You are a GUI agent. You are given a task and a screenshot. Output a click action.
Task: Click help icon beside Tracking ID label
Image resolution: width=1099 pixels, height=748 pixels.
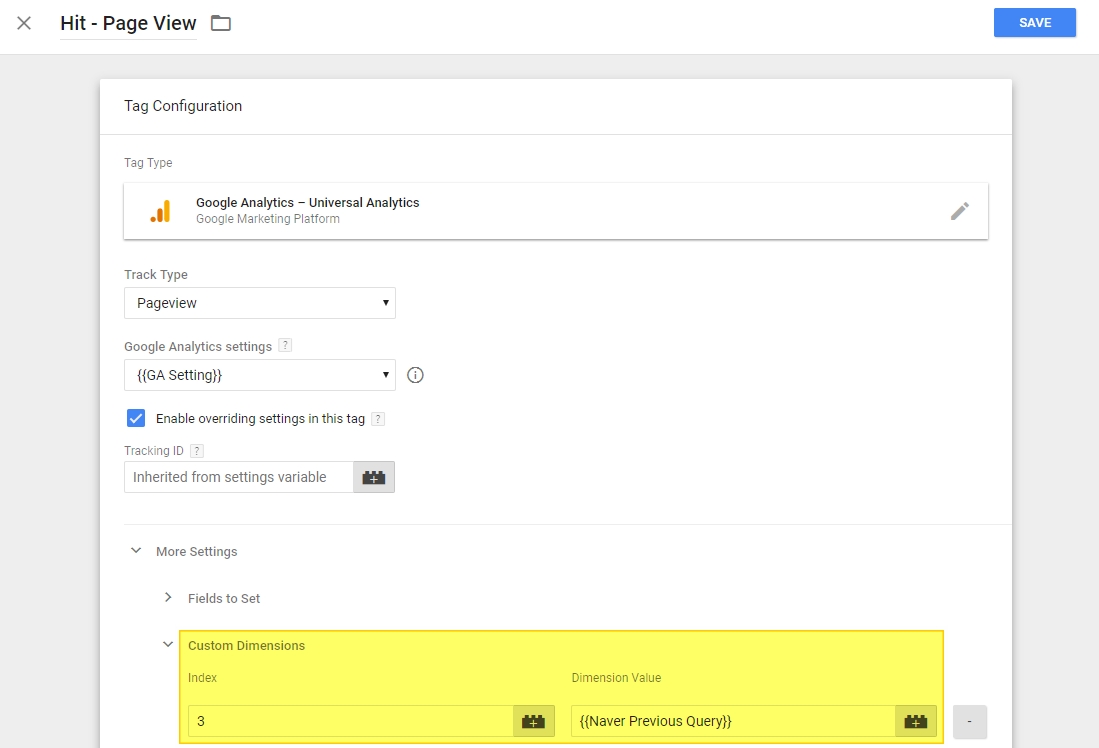(197, 451)
